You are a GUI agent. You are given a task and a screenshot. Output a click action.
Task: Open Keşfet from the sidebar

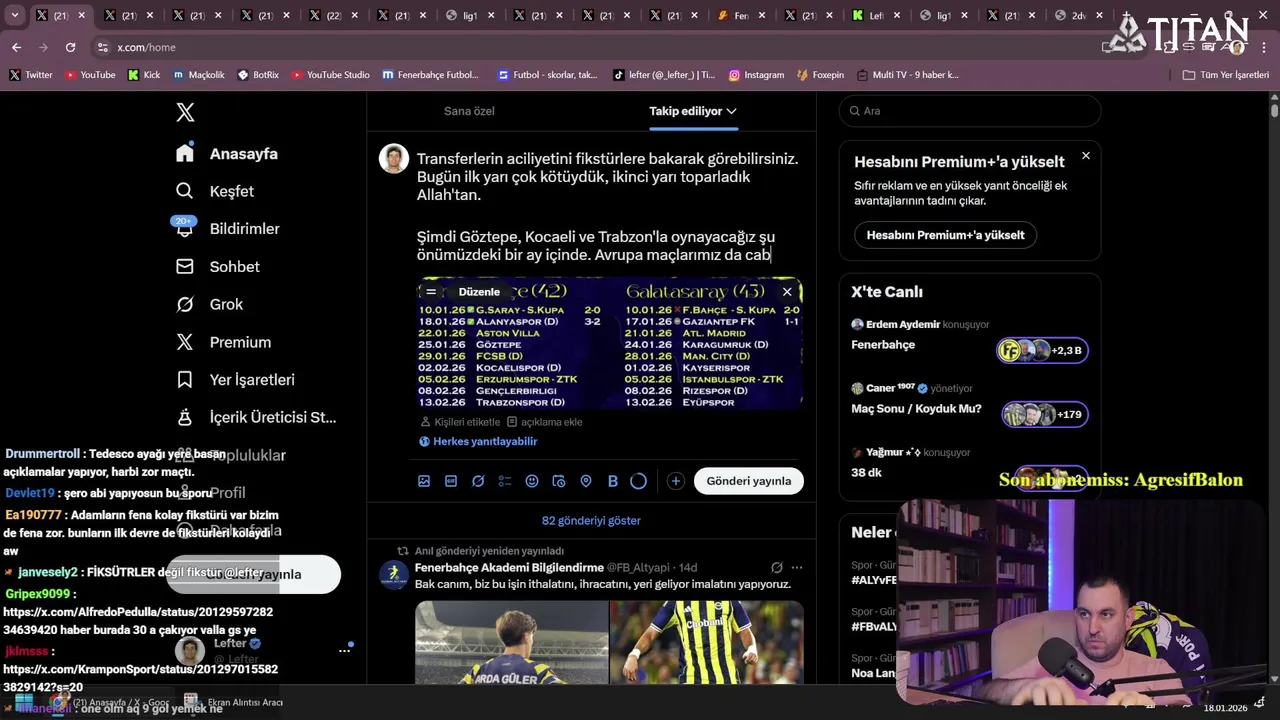(215, 191)
